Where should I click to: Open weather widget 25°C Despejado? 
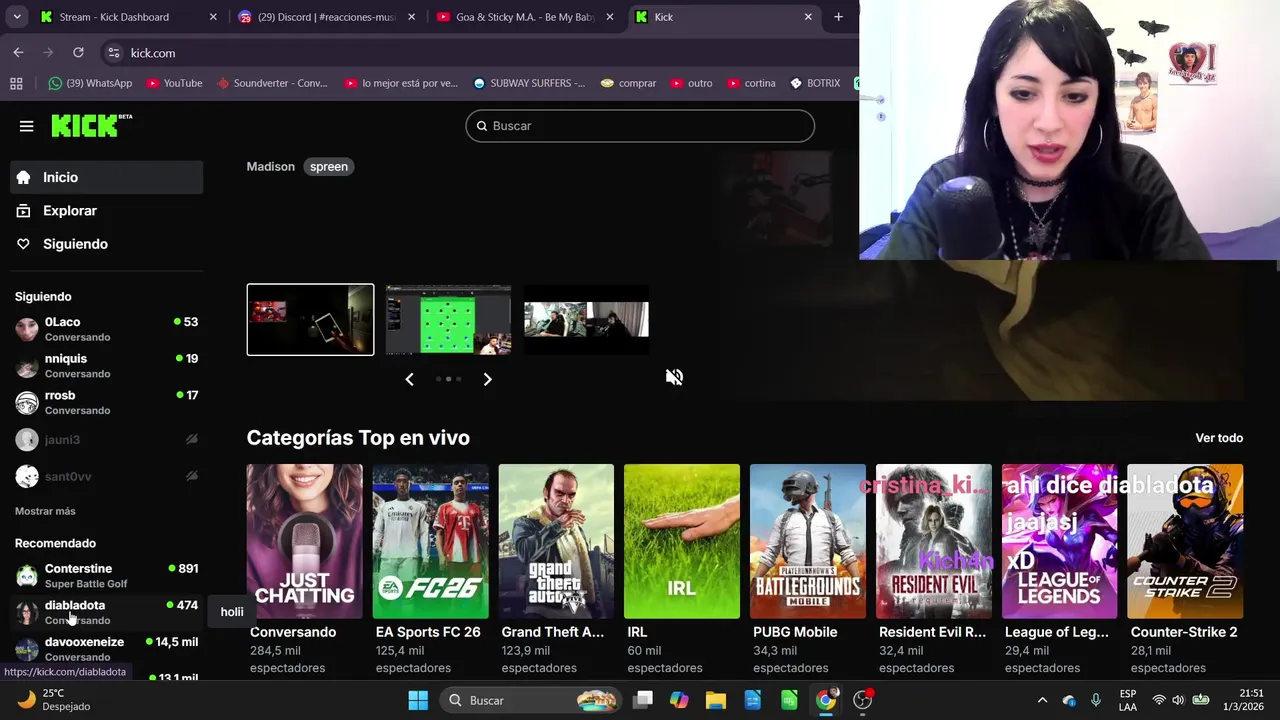pyautogui.click(x=55, y=700)
